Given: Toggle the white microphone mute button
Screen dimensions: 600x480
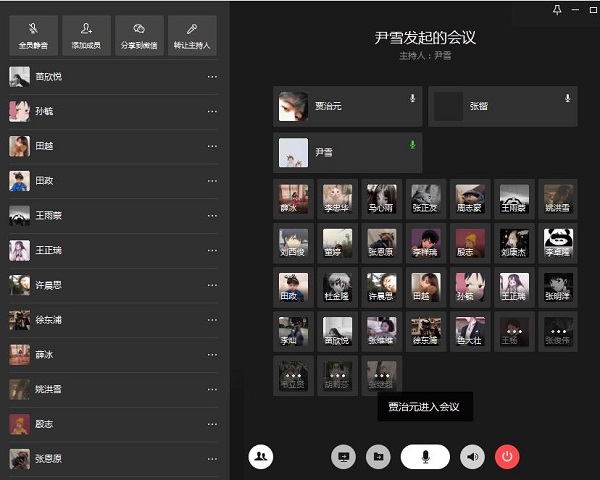Looking at the screenshot, I should pos(425,456).
